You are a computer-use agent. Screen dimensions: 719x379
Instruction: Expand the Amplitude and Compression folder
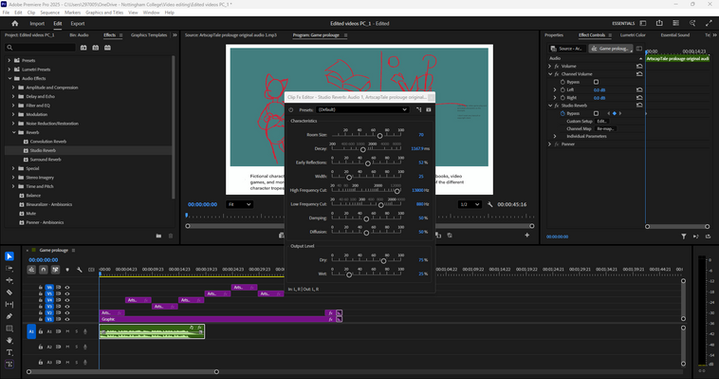click(13, 88)
